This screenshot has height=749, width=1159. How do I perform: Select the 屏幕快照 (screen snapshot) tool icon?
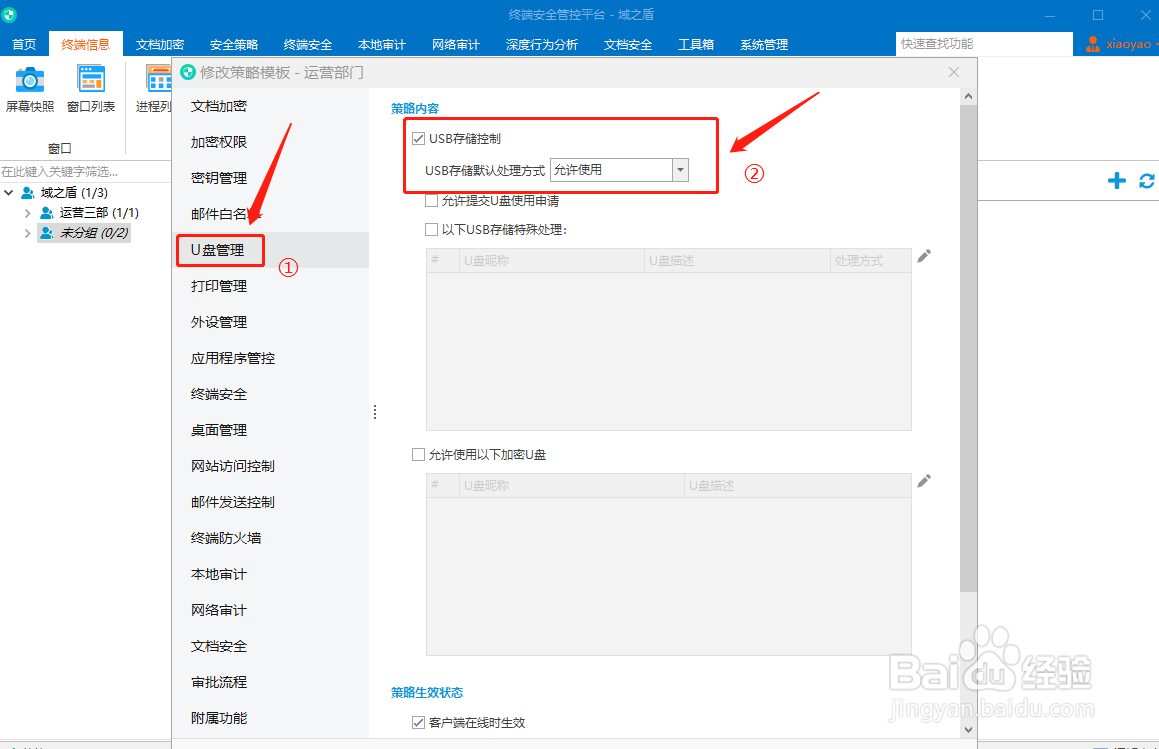[x=29, y=79]
